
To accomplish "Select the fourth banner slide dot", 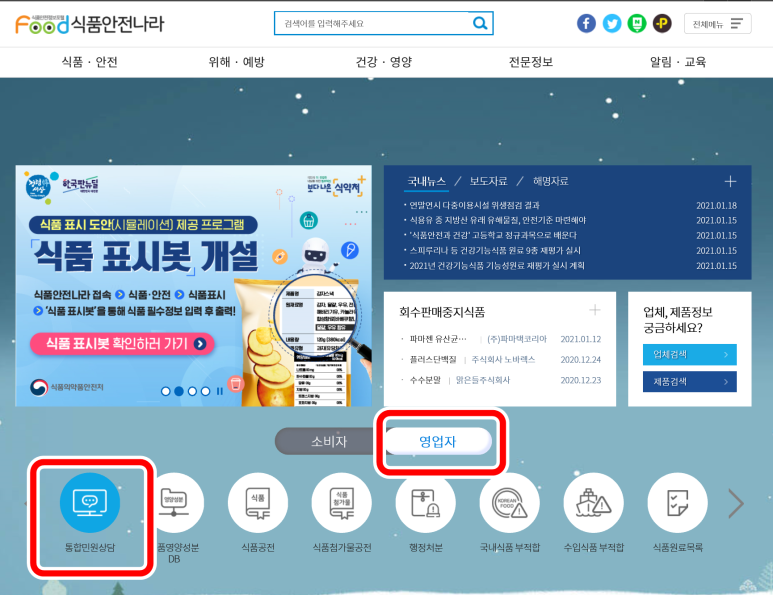I will 206,391.
